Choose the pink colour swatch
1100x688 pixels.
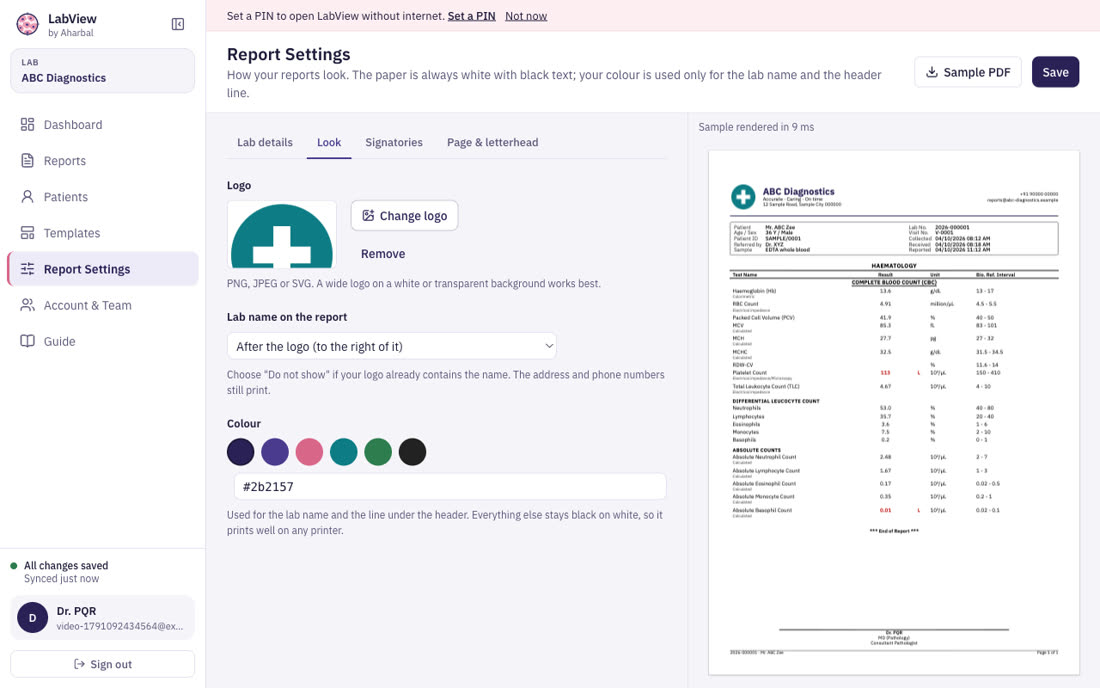pyautogui.click(x=309, y=452)
